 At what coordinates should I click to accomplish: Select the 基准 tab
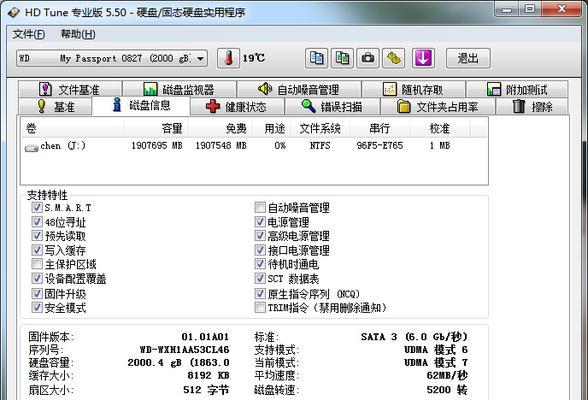coord(55,107)
